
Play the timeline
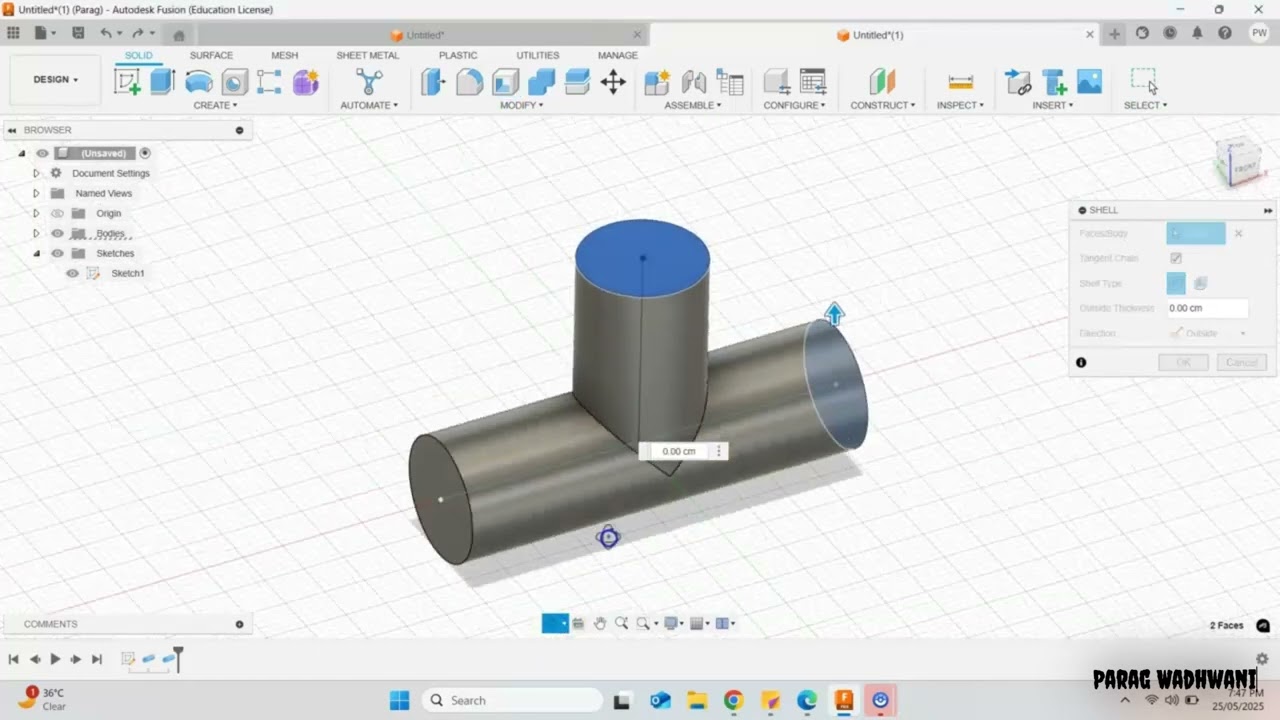point(55,659)
